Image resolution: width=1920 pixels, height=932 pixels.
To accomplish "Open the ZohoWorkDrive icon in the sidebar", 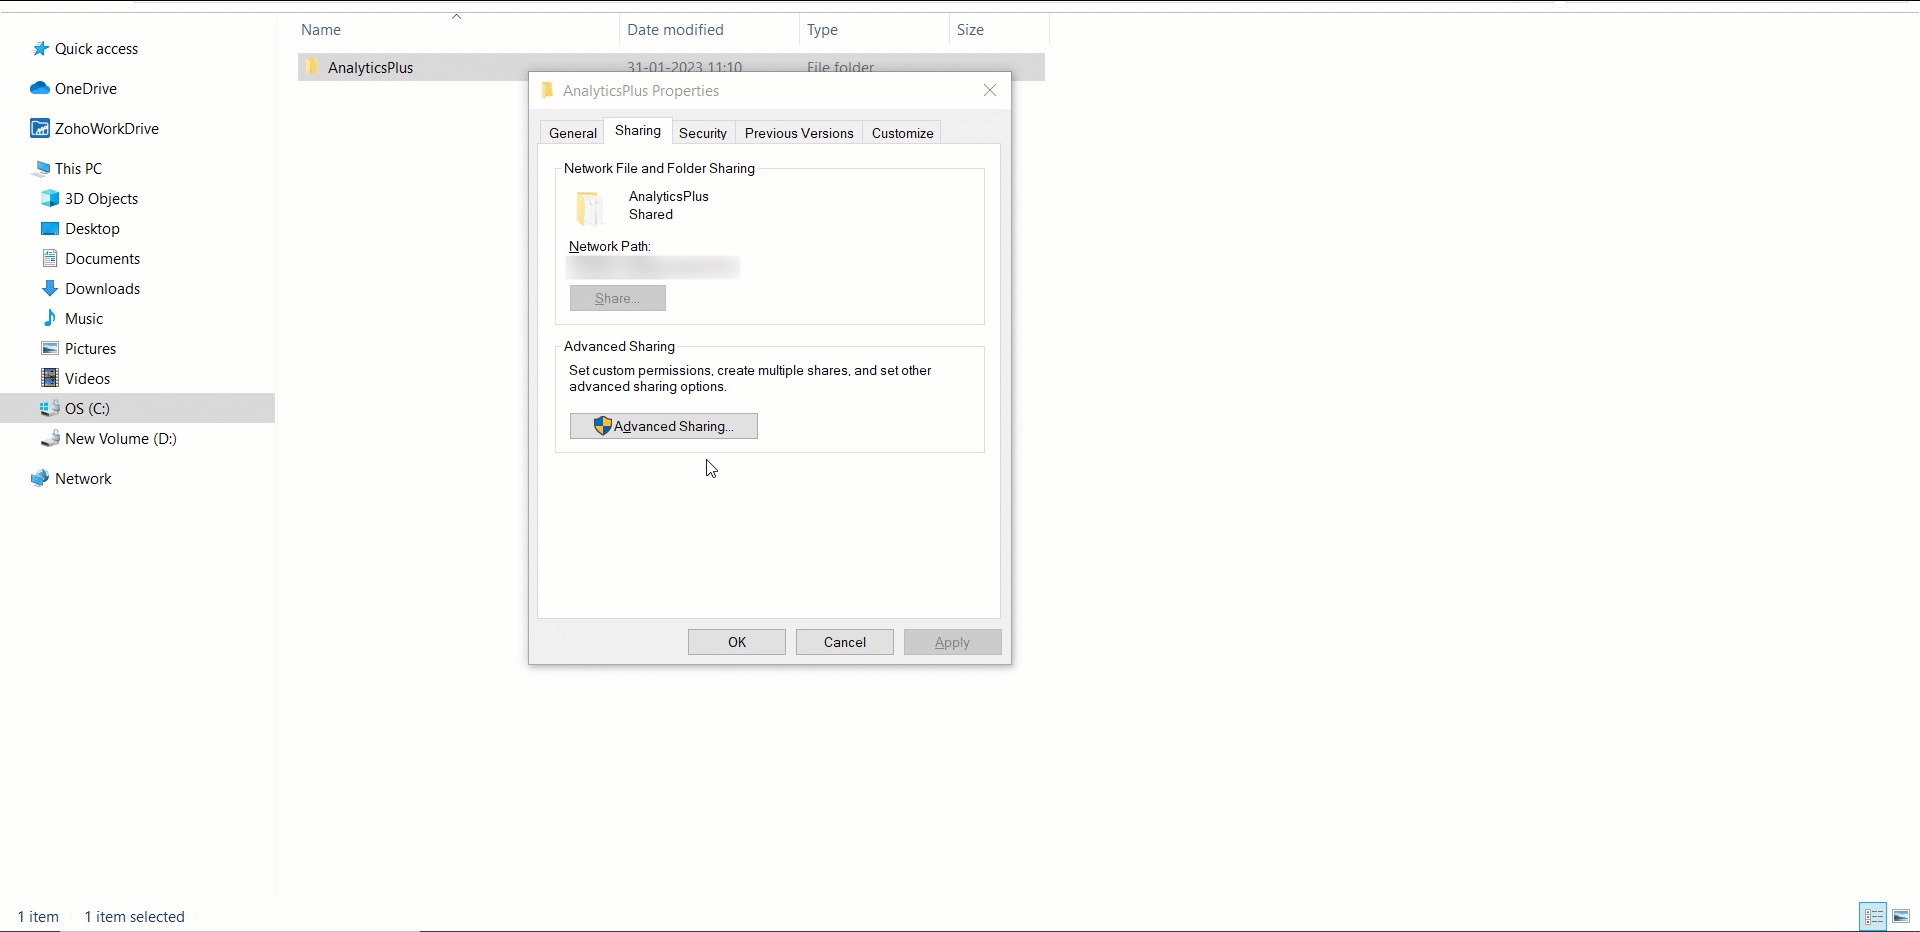I will click(40, 128).
